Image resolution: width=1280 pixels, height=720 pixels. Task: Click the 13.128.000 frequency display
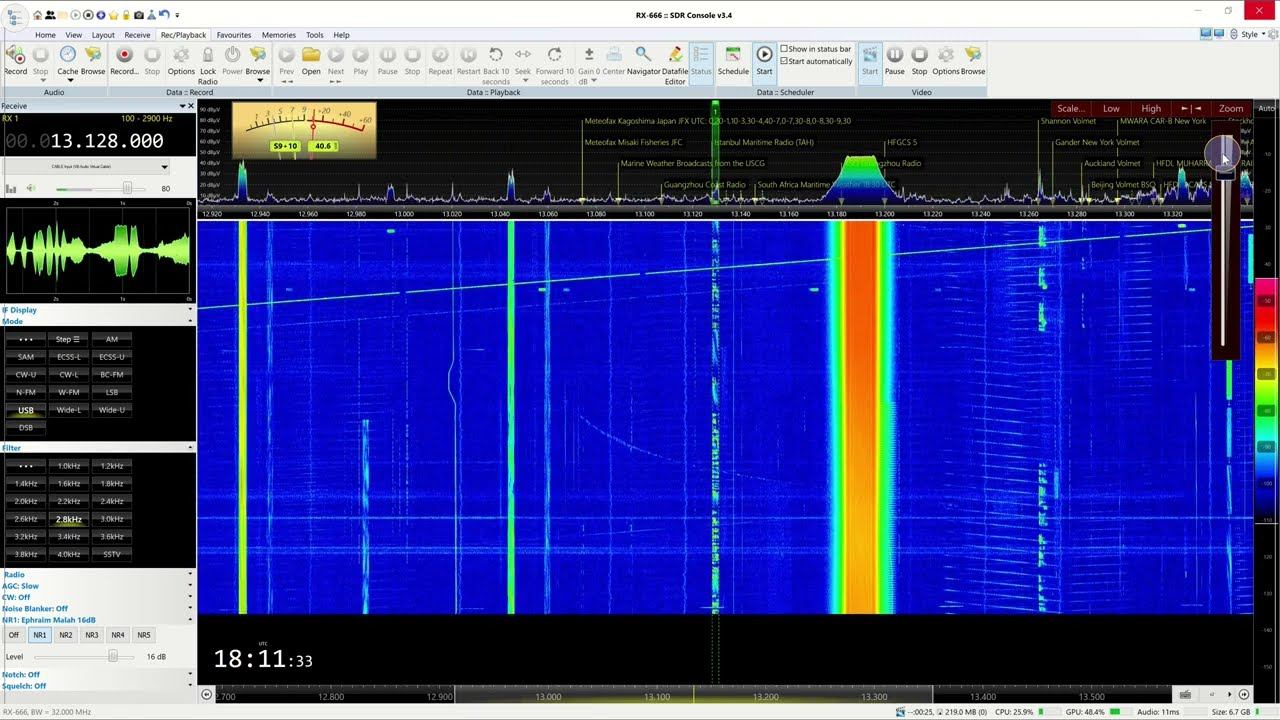(x=107, y=142)
